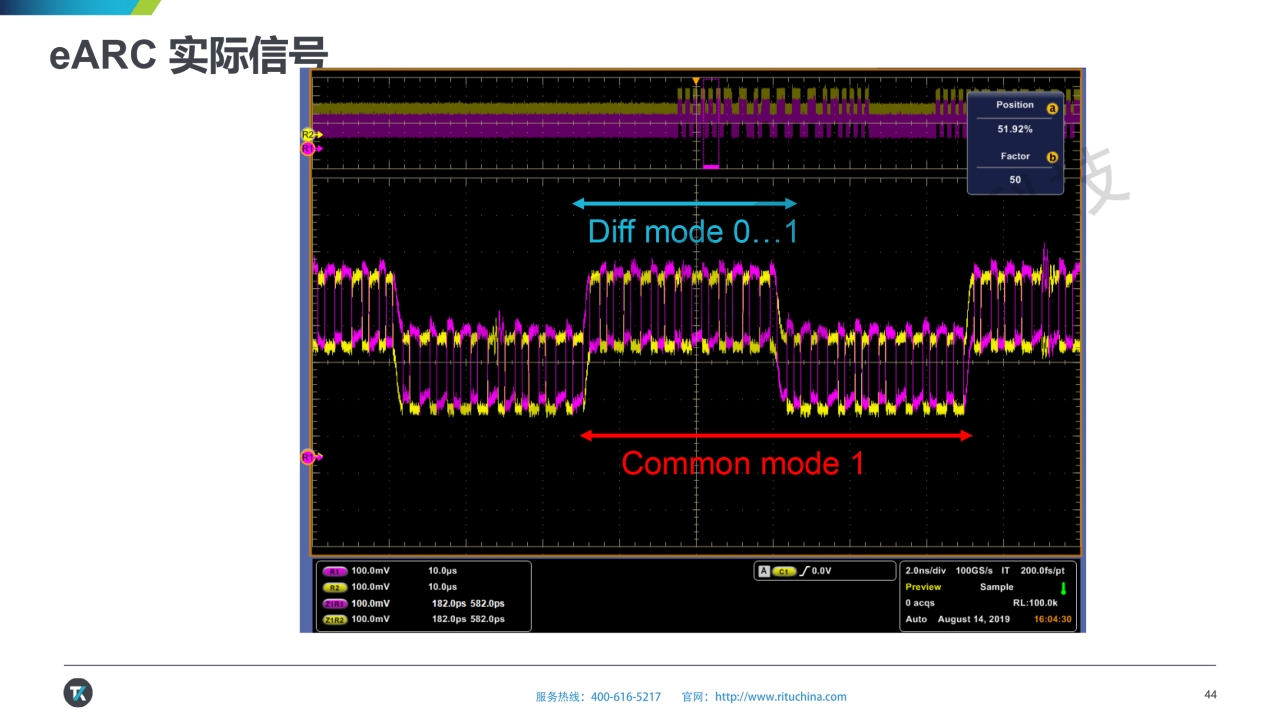Select the Z1R2 zoom waveform badge
The width and height of the screenshot is (1280, 720).
[x=335, y=620]
